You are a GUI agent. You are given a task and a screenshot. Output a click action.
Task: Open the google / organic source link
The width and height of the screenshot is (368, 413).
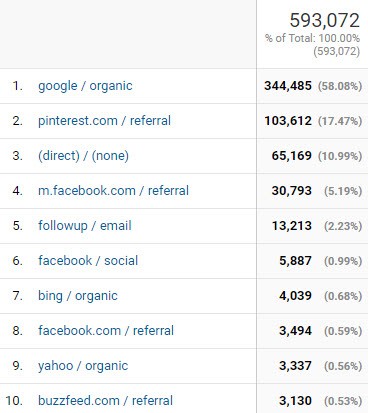pyautogui.click(x=85, y=86)
